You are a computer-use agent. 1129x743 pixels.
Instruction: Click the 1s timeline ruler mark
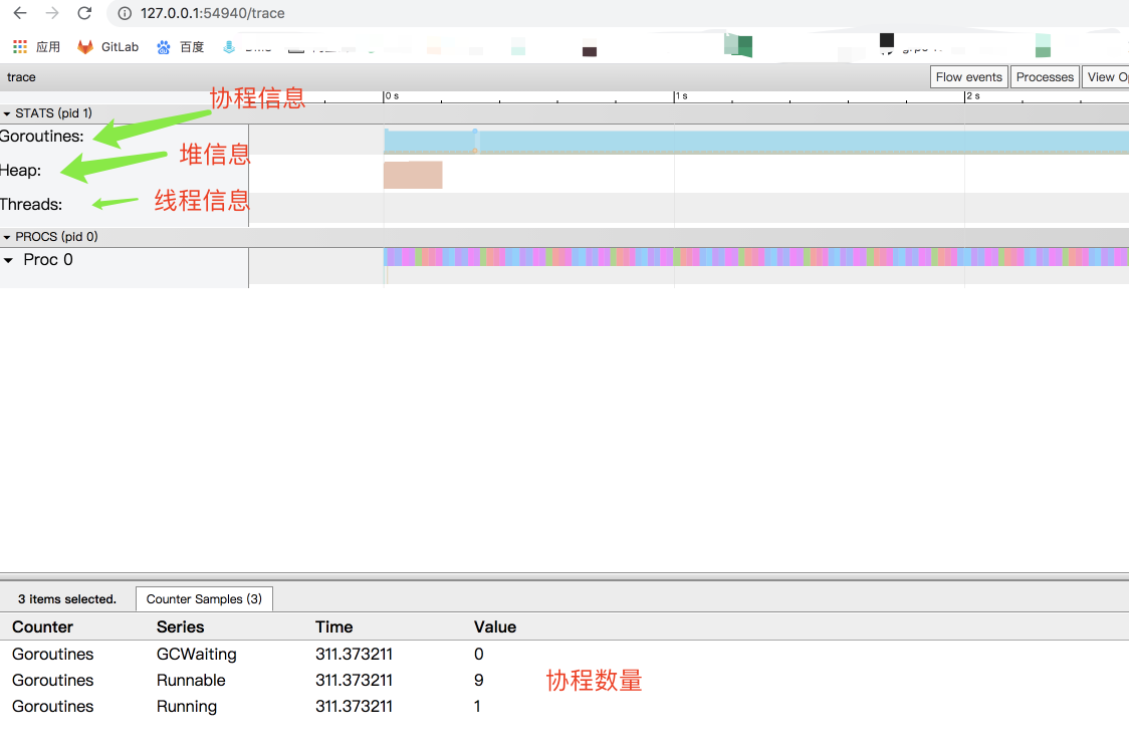[678, 95]
